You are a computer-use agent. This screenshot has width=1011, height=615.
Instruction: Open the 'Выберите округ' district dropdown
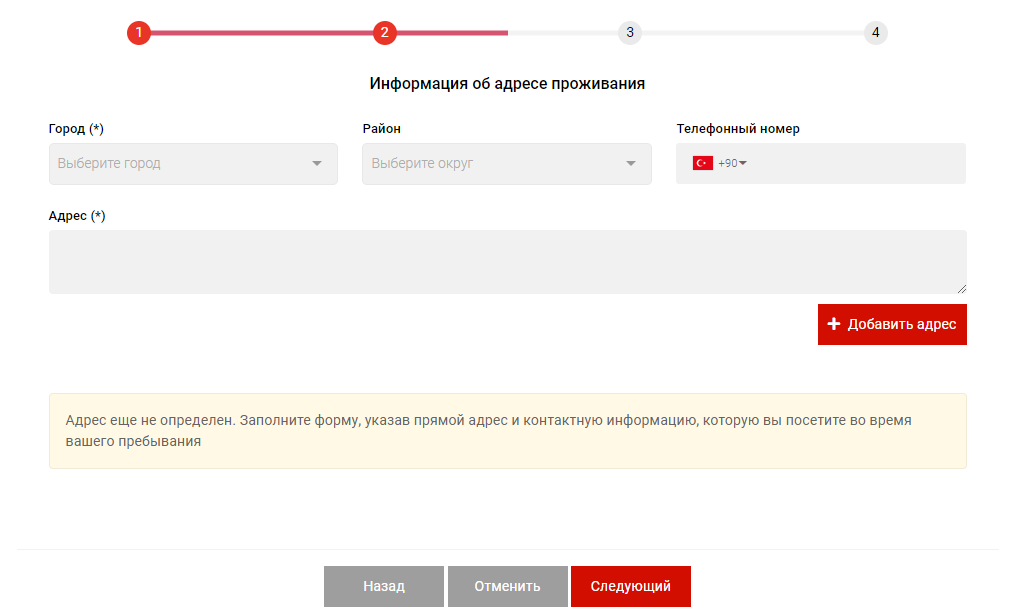[507, 164]
